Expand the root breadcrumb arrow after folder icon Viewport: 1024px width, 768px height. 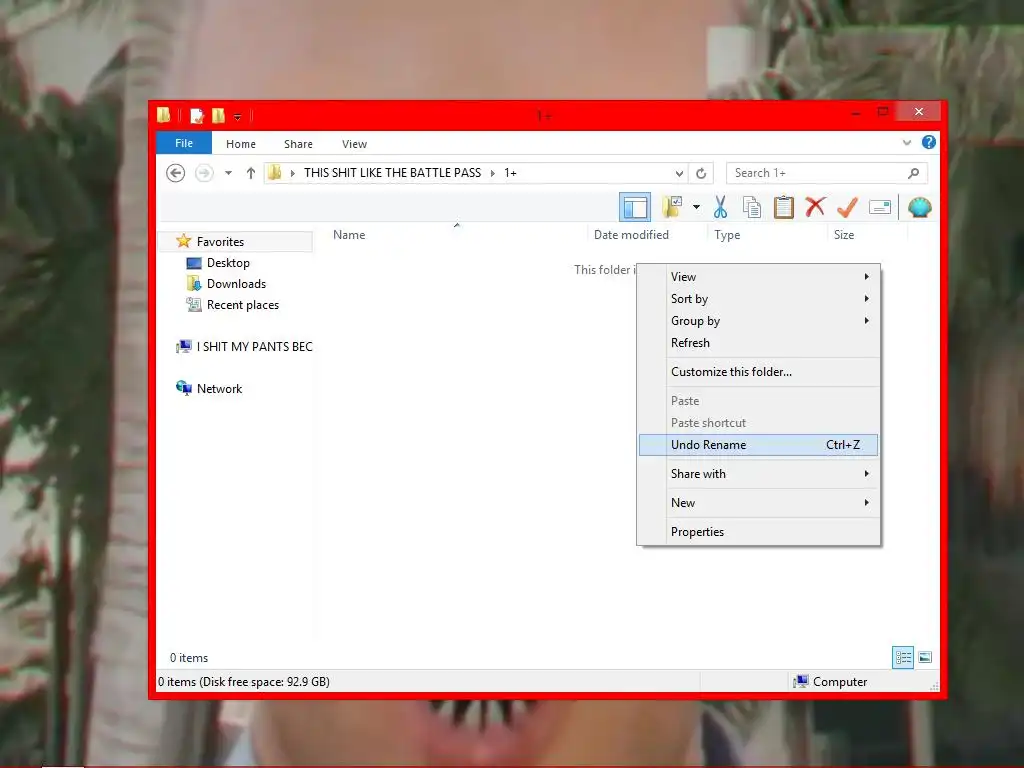click(293, 173)
